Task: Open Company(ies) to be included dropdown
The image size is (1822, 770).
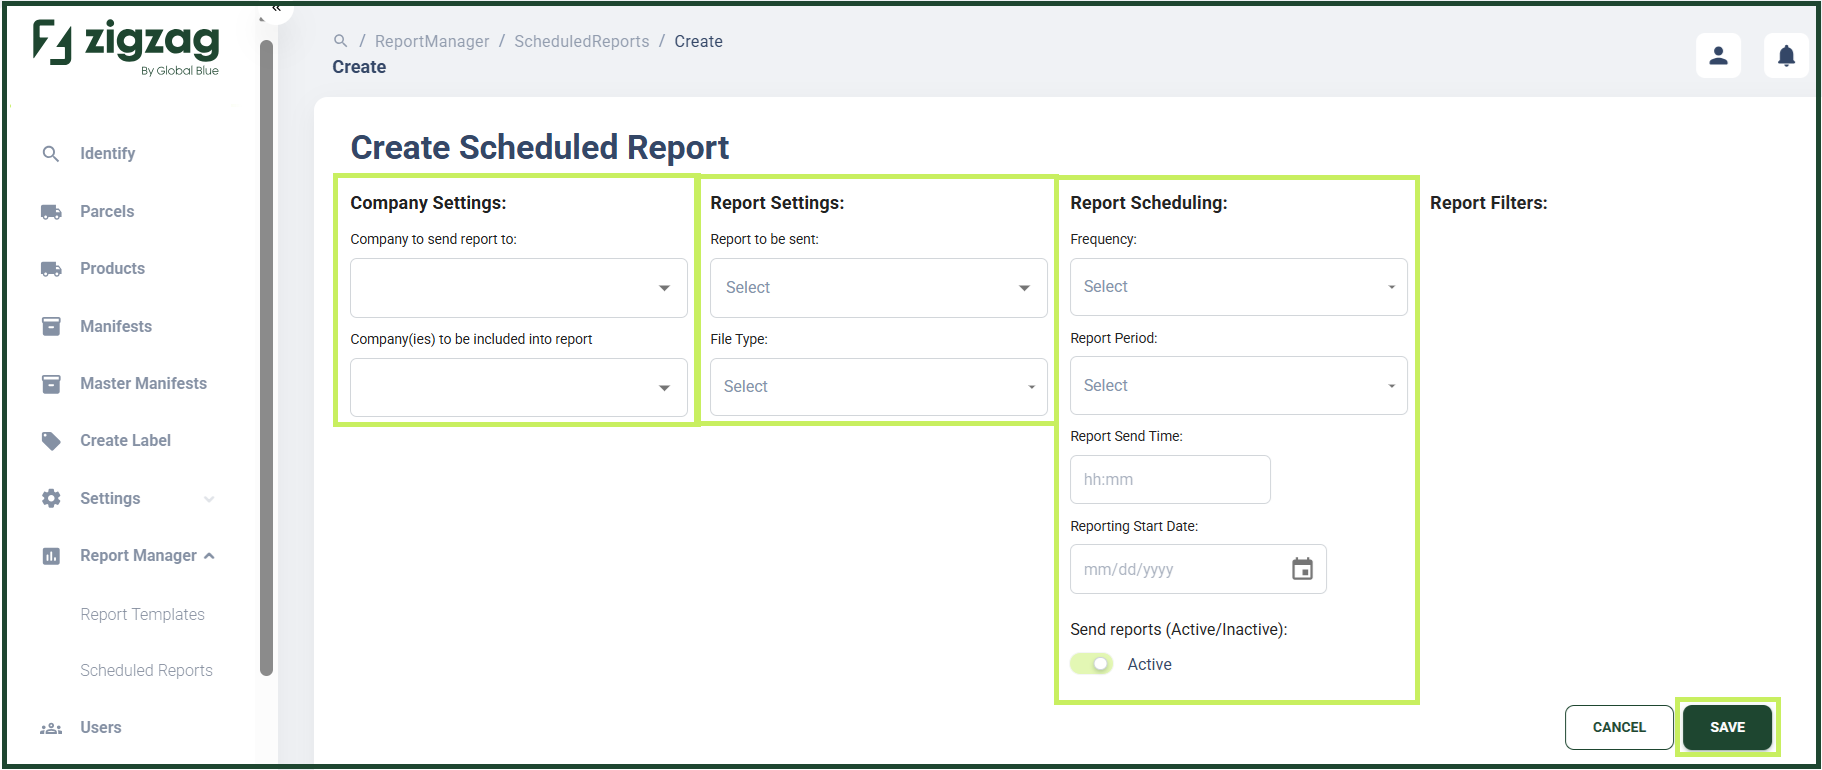Action: pyautogui.click(x=519, y=388)
